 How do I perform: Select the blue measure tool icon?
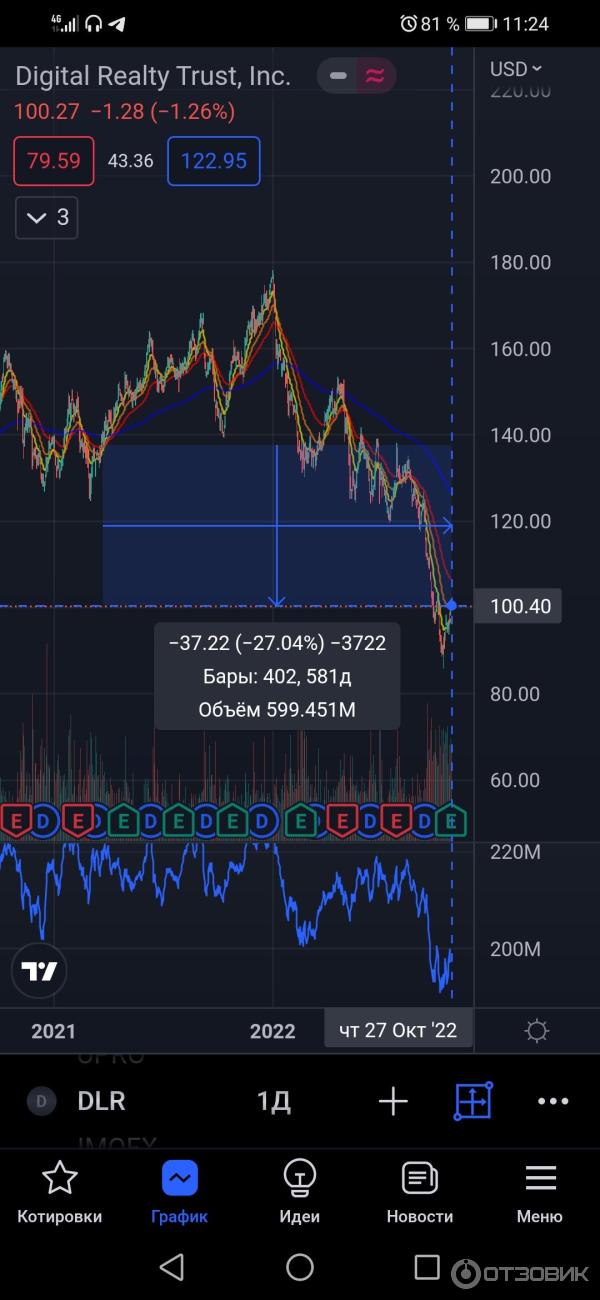[473, 1101]
